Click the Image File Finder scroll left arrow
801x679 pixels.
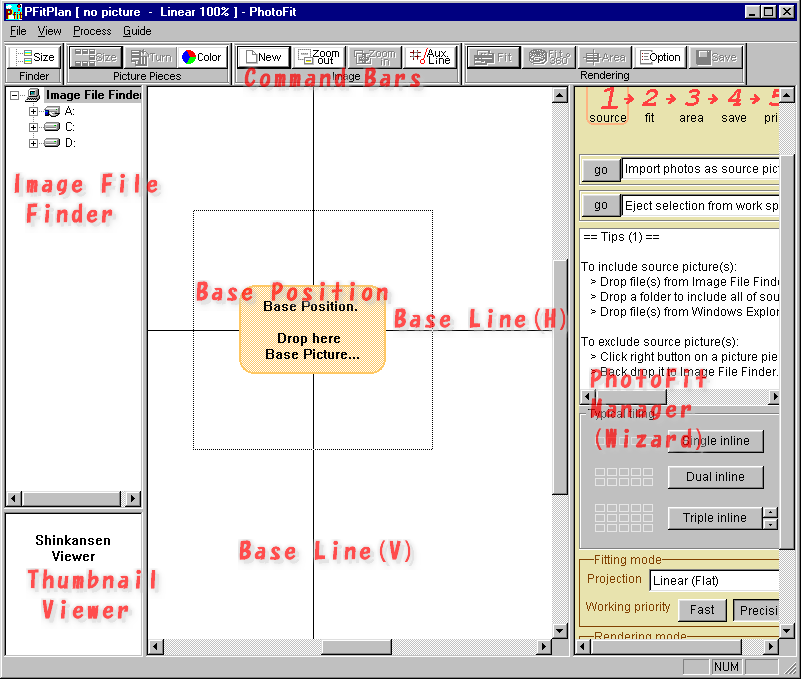[14, 498]
